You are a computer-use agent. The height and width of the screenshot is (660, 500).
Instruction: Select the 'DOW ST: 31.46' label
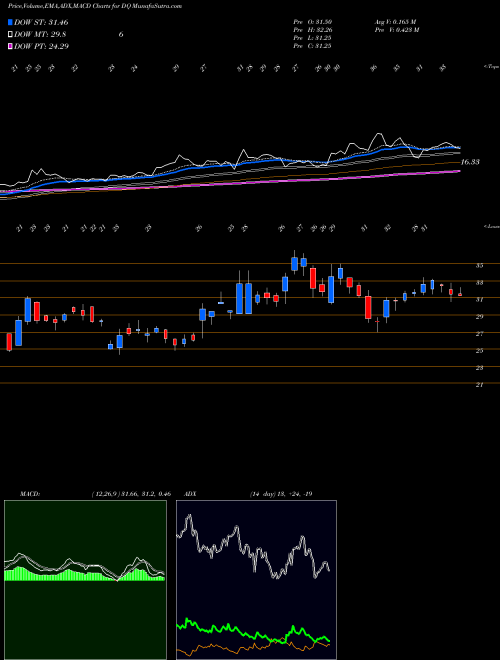(x=41, y=22)
